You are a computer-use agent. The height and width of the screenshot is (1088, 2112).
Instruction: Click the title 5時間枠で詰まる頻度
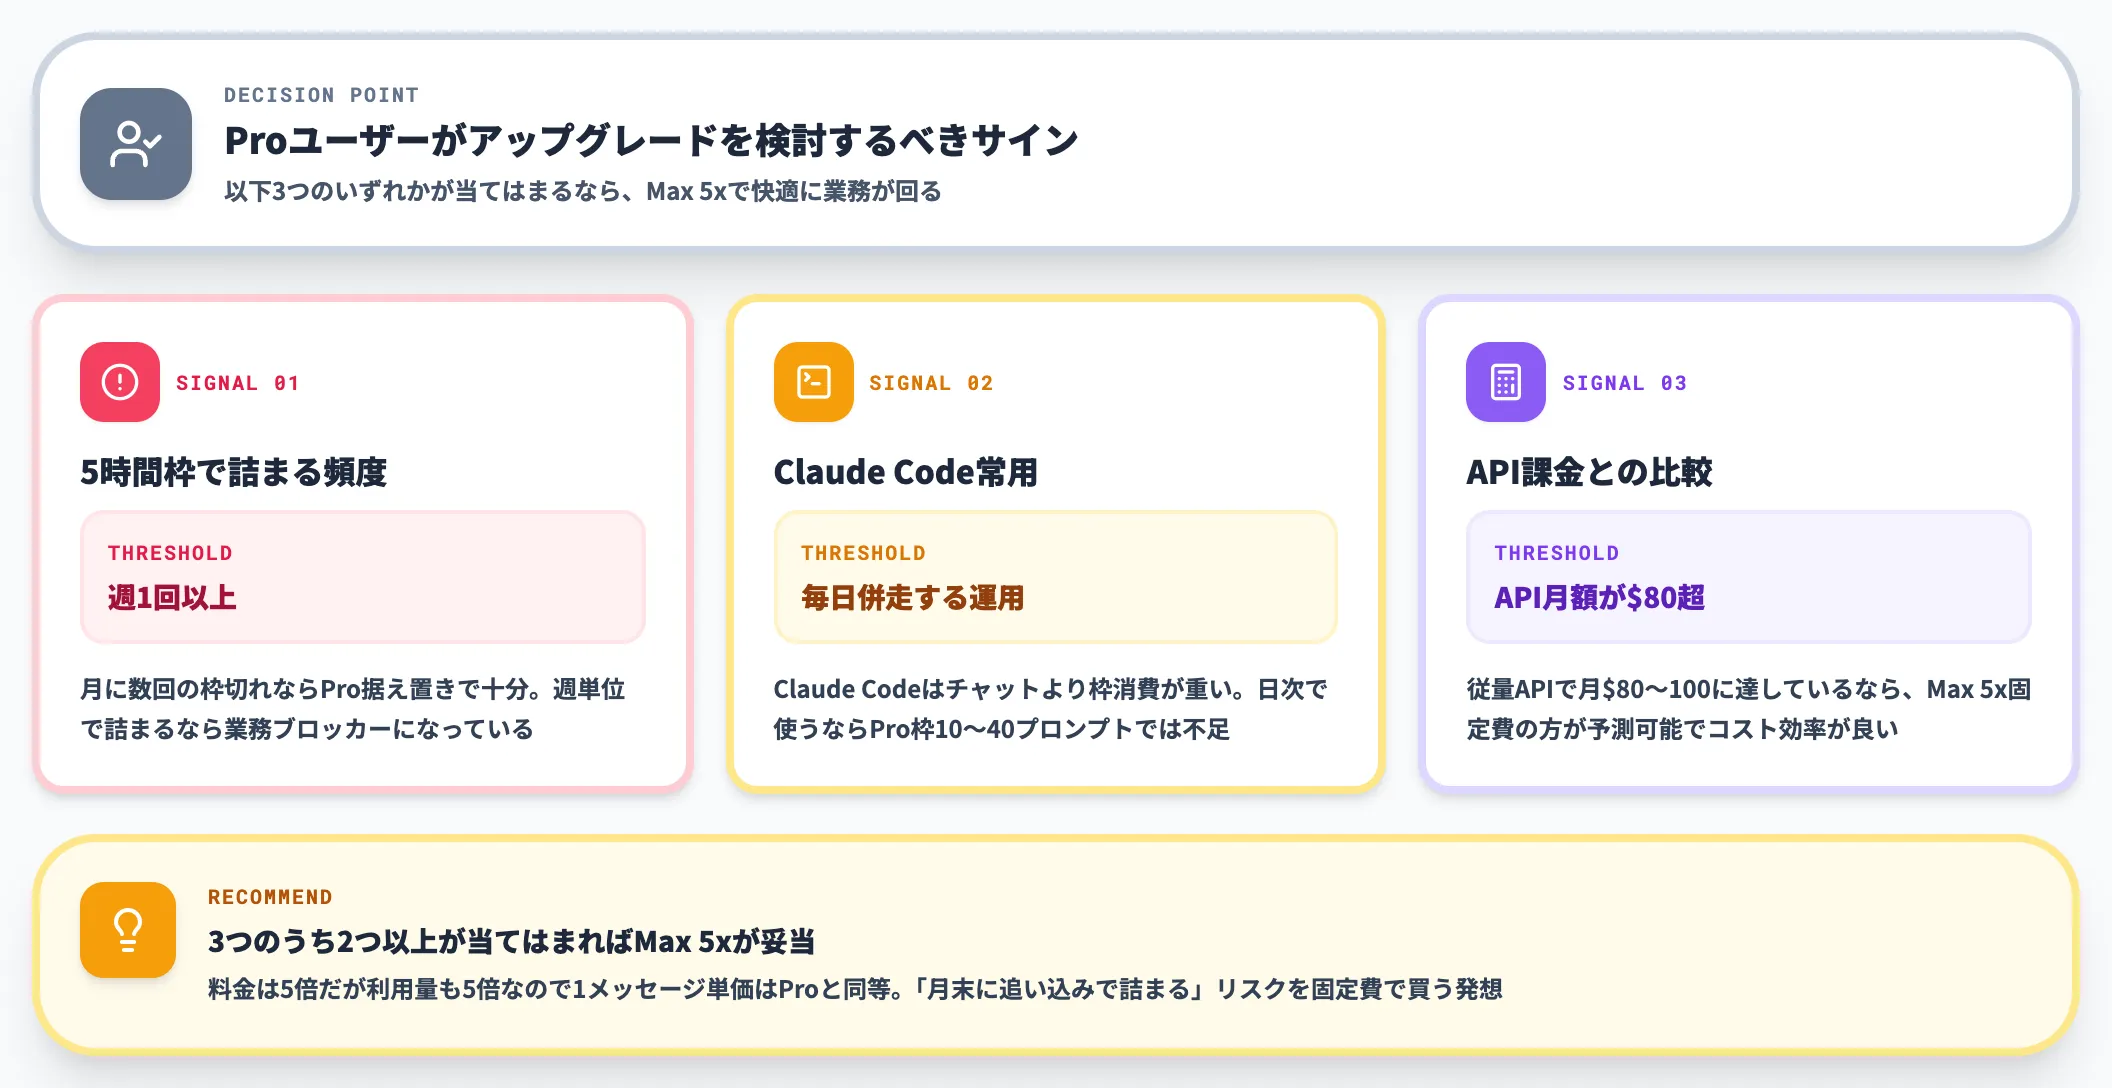(234, 472)
